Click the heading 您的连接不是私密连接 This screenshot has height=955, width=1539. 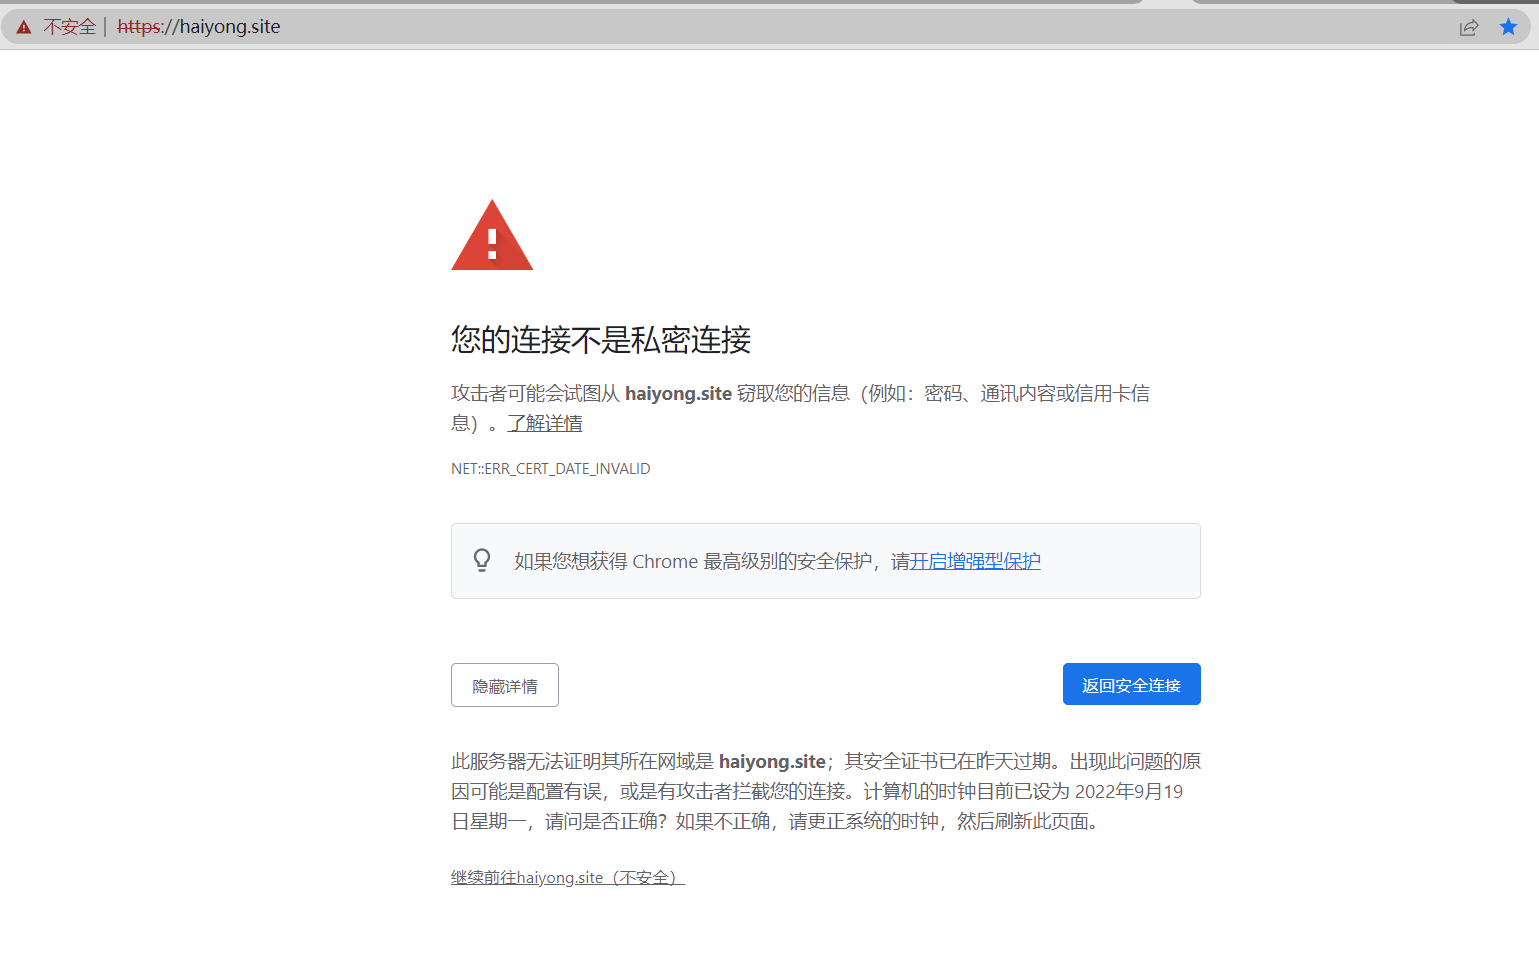tap(601, 341)
